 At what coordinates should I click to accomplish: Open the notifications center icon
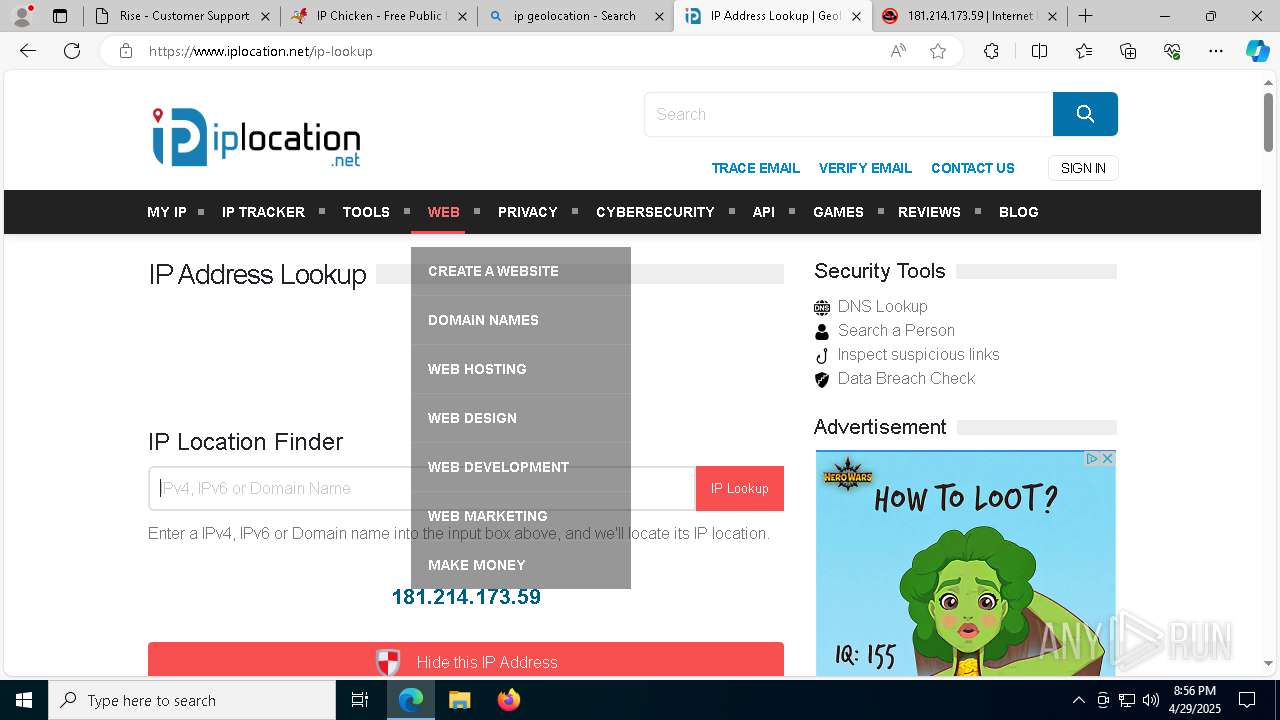click(1247, 700)
